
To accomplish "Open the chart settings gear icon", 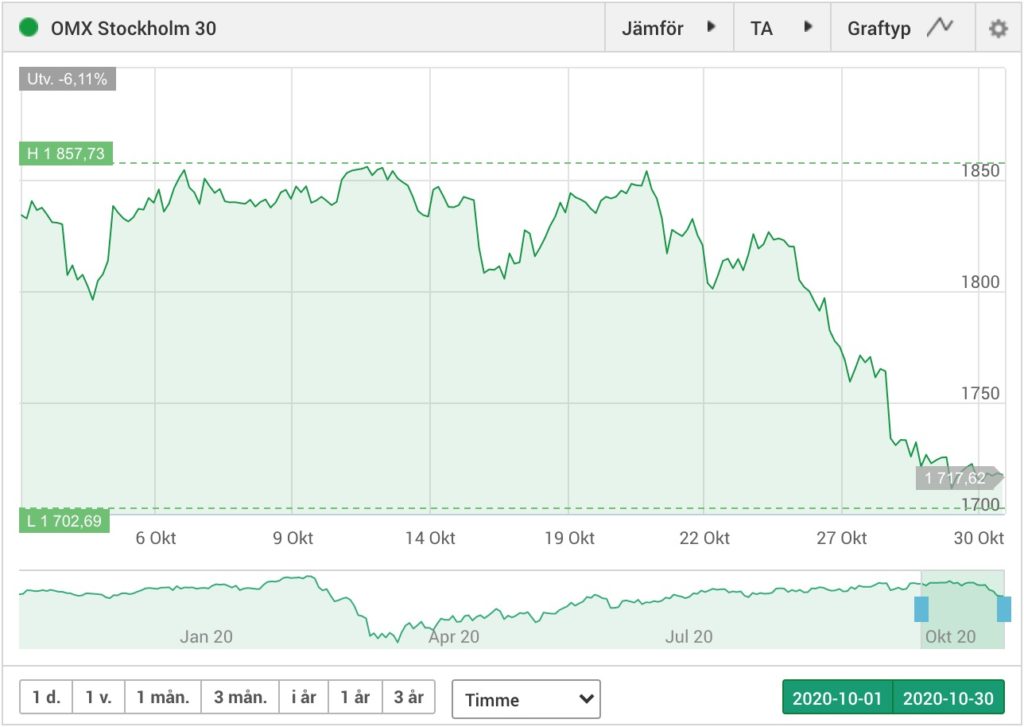I will click(998, 28).
